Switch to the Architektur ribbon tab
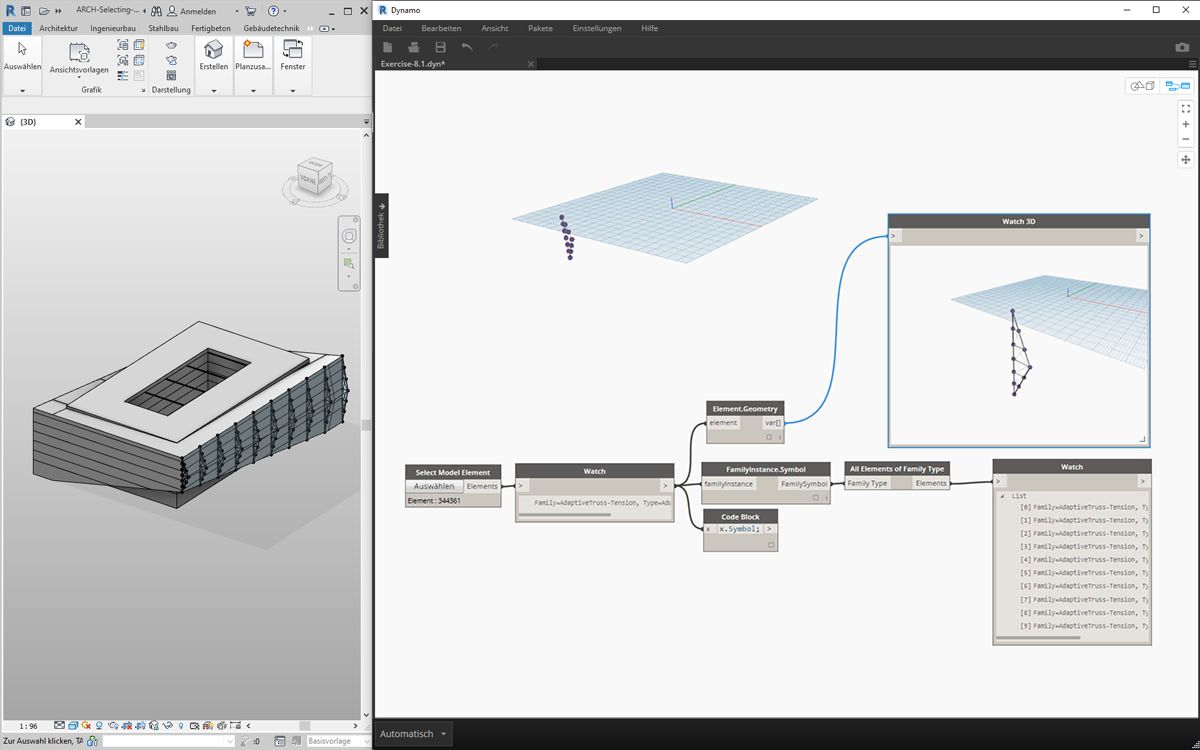 coord(58,28)
